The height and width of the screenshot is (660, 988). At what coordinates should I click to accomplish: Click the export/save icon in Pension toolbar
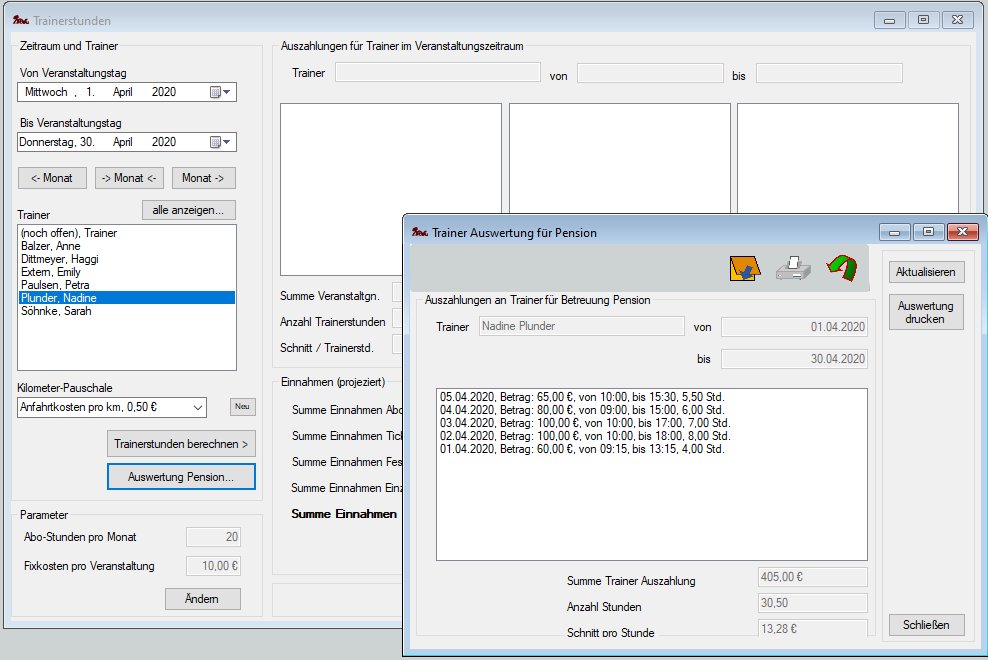(x=745, y=269)
